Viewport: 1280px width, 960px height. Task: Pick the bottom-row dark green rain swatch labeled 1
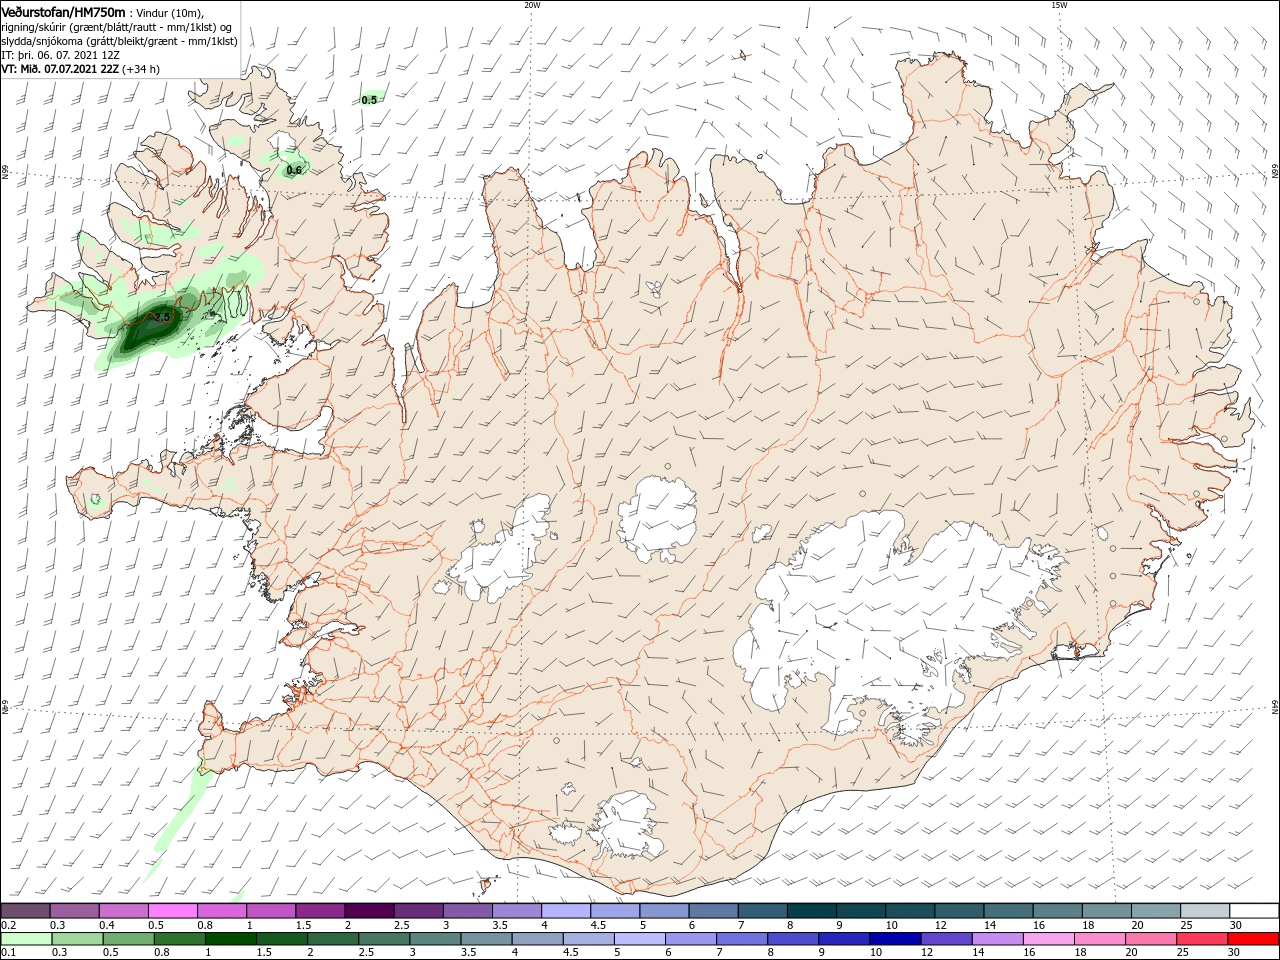(x=230, y=939)
